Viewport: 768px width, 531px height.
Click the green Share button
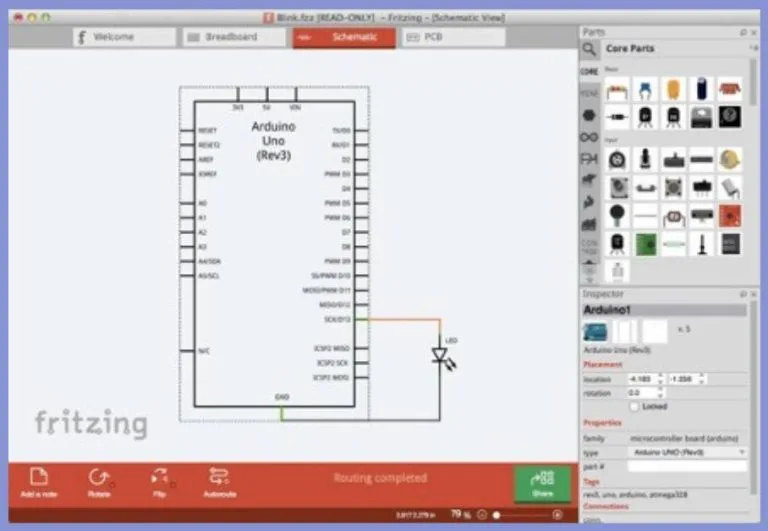542,483
